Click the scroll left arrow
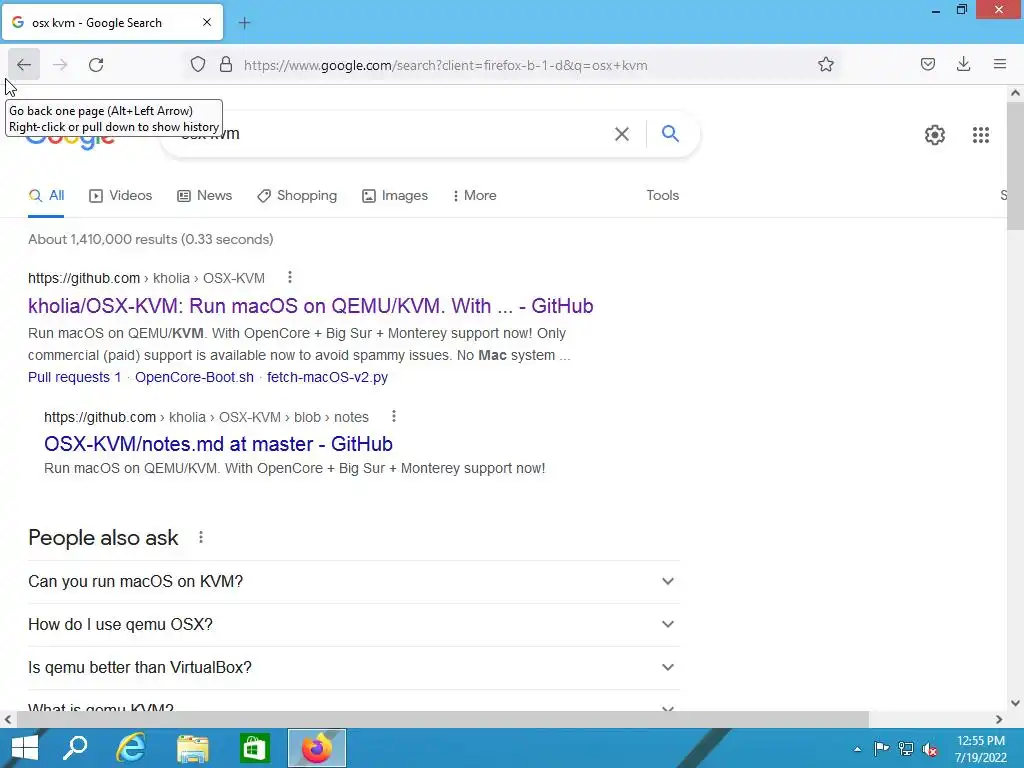This screenshot has height=768, width=1024. pyautogui.click(x=8, y=719)
